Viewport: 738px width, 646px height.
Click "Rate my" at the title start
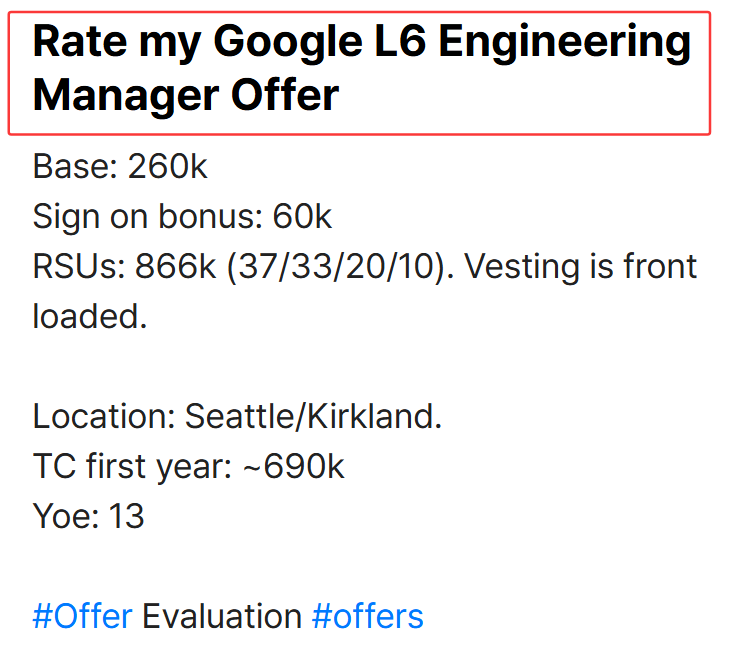(x=118, y=43)
